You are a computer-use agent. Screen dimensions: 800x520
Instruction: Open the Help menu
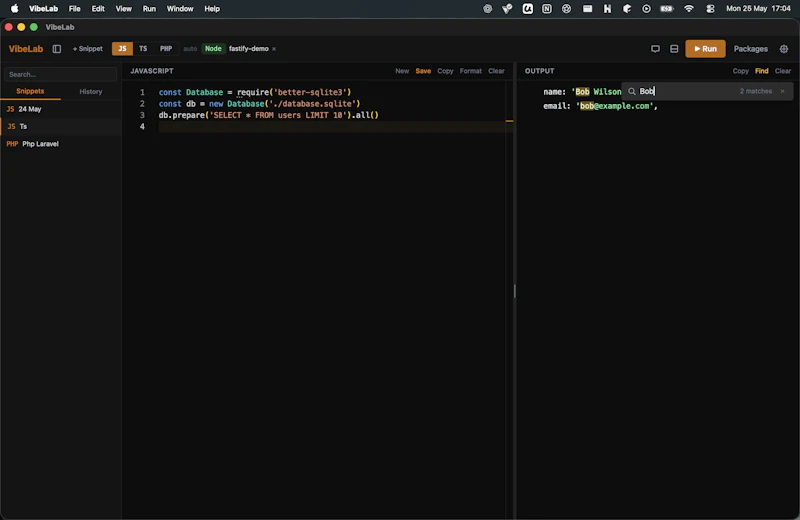pos(212,9)
